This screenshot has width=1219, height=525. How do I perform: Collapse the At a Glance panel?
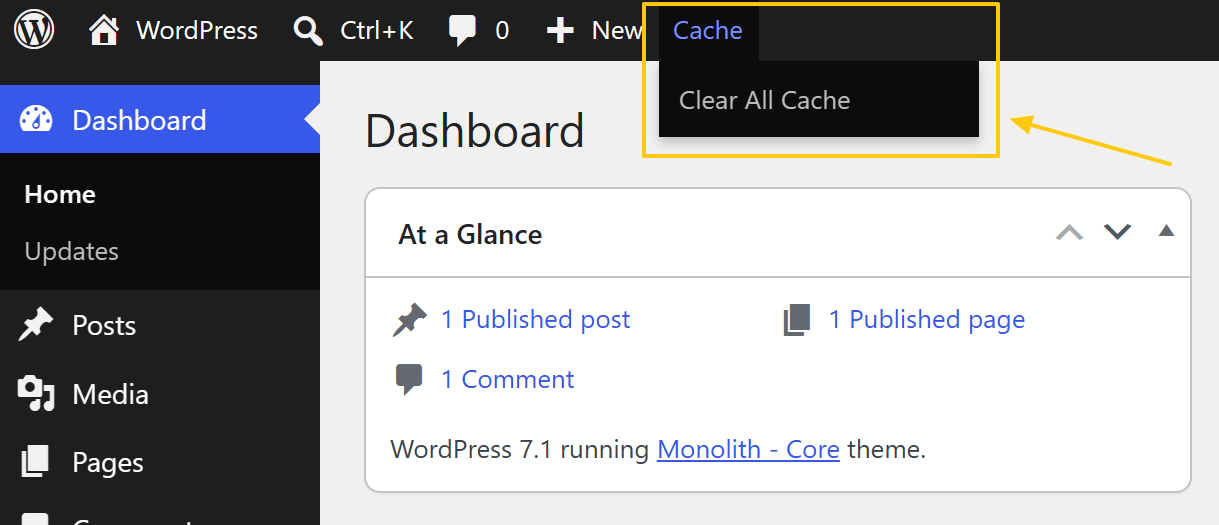pyautogui.click(x=1165, y=232)
